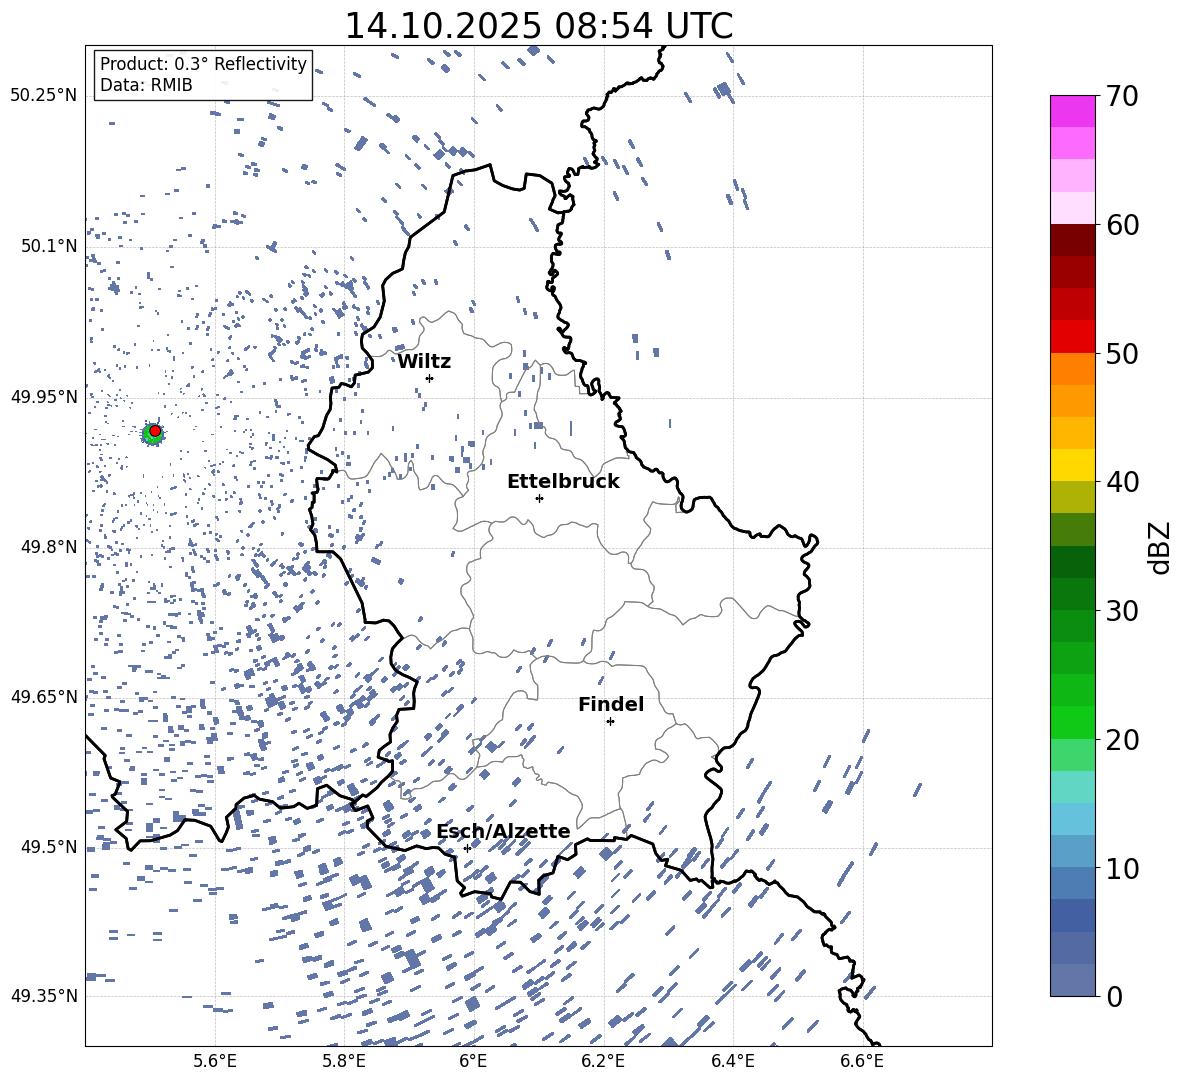Click the colorbar tick label 40
The image size is (1184, 1081).
point(1123,482)
